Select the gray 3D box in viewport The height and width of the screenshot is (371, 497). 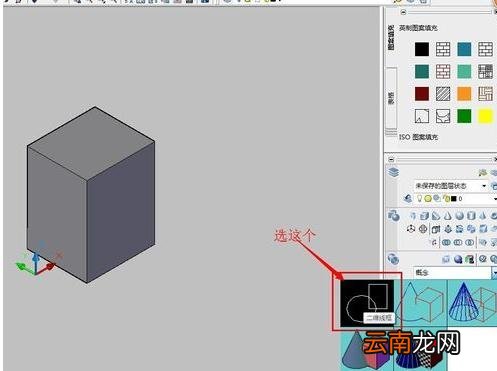(91, 195)
